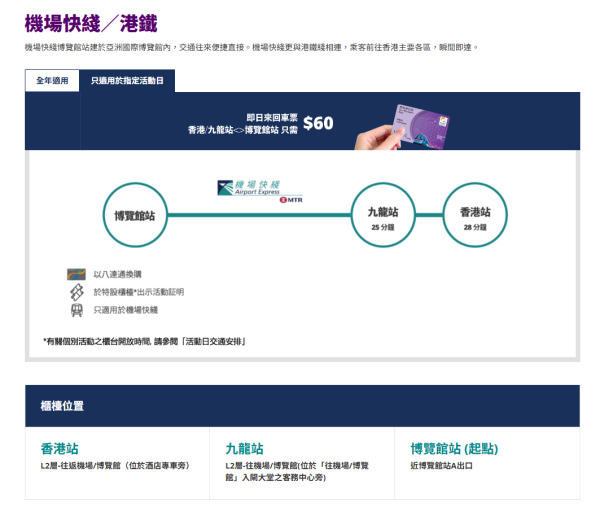This screenshot has height=516, width=600.
Task: Click the 九龍站 counter location heading
Action: tap(245, 449)
